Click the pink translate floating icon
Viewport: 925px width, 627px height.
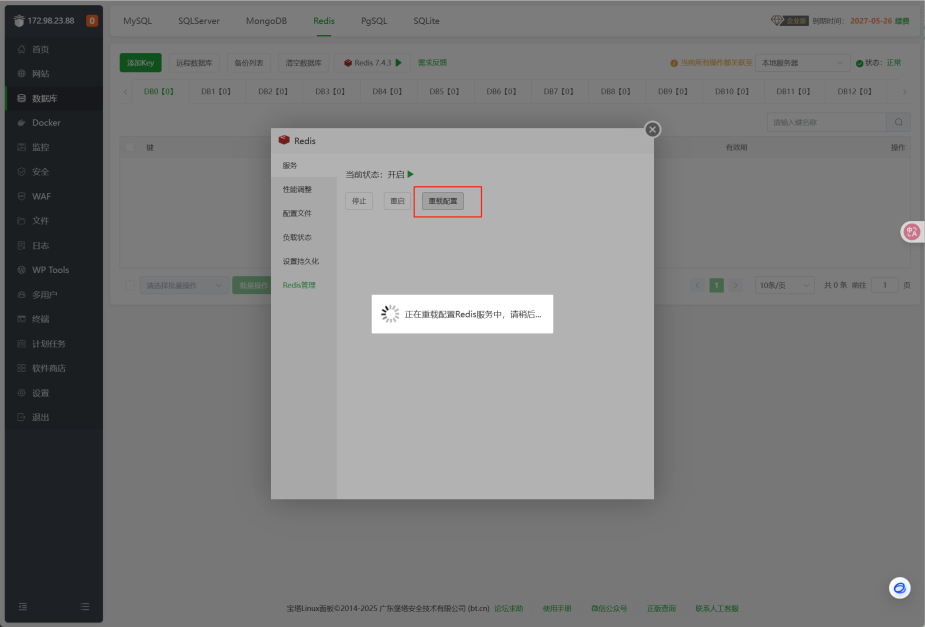pyautogui.click(x=912, y=232)
